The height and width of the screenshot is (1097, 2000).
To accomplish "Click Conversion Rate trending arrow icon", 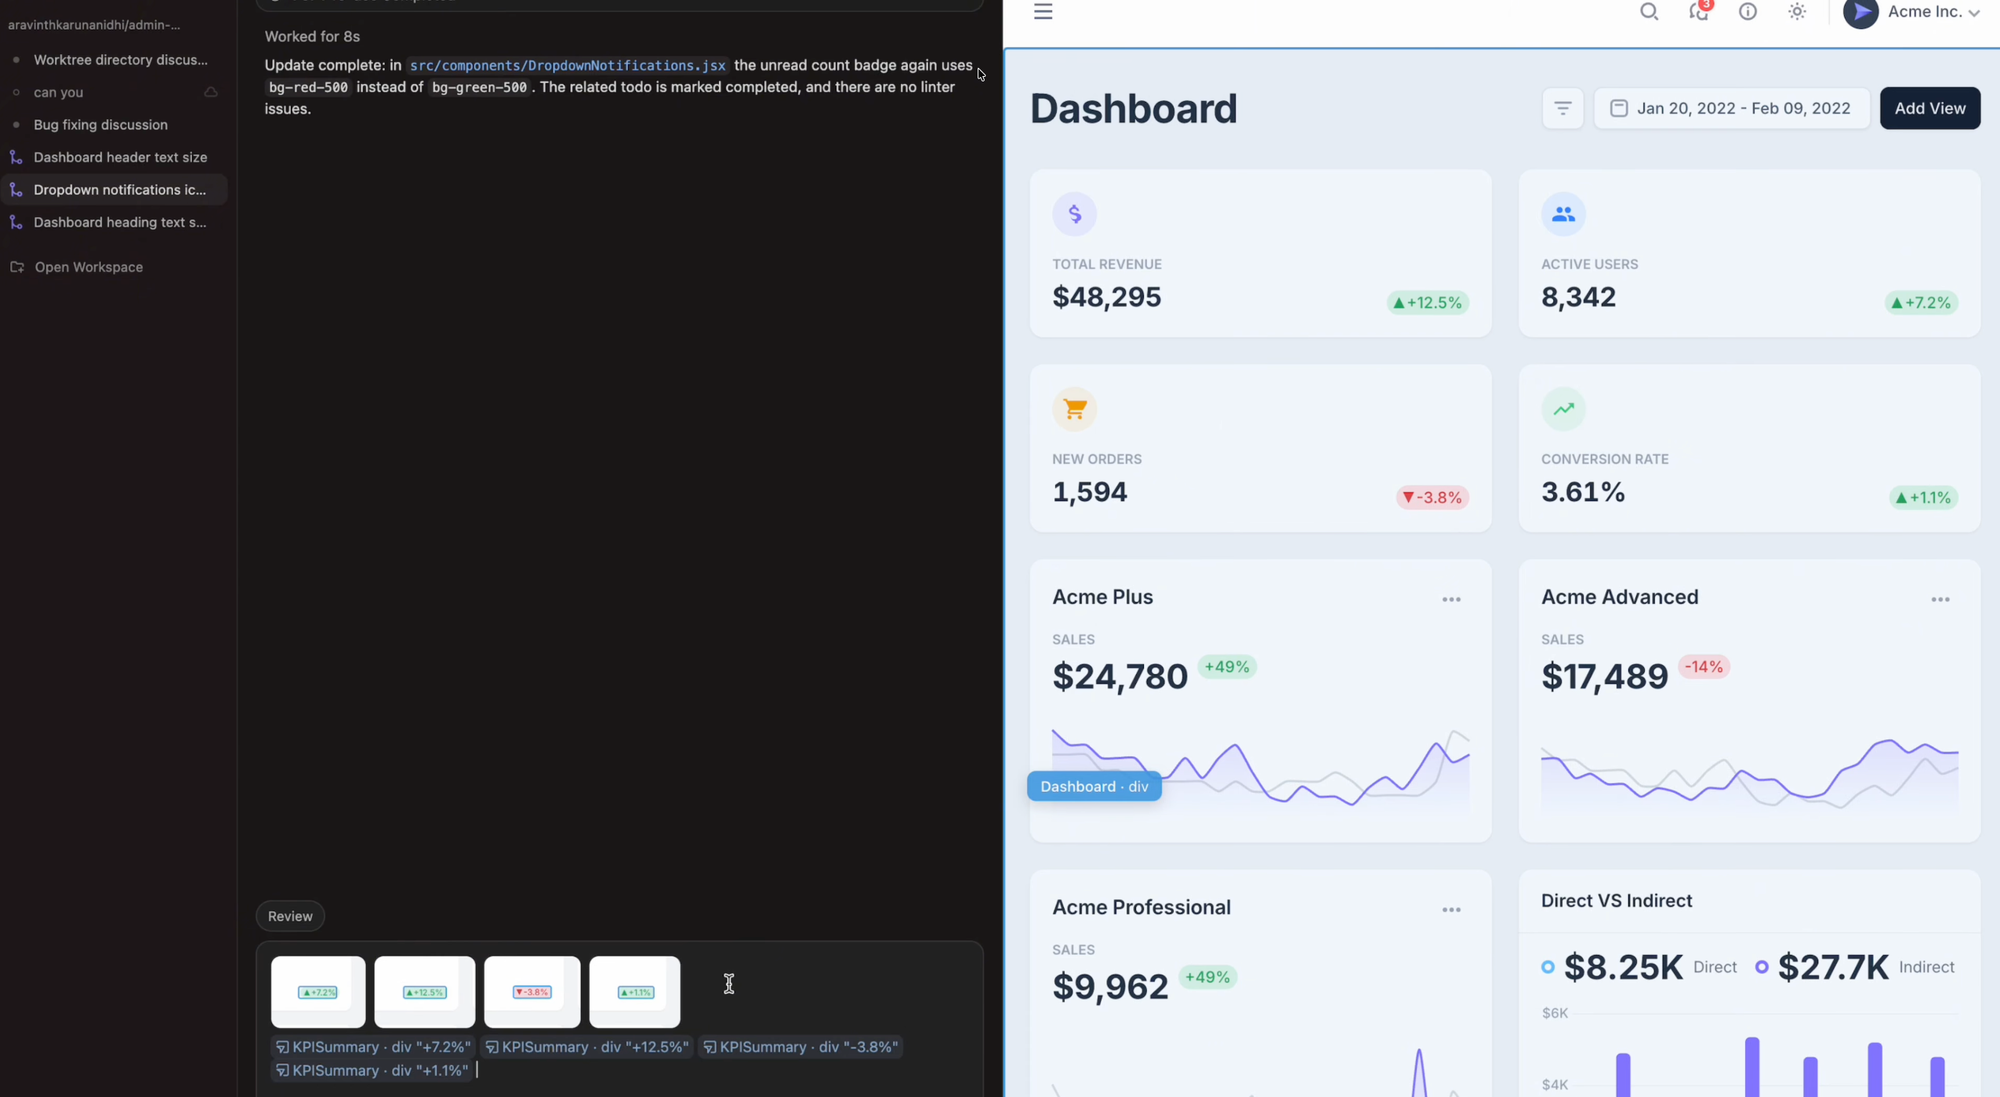I will (x=1563, y=409).
